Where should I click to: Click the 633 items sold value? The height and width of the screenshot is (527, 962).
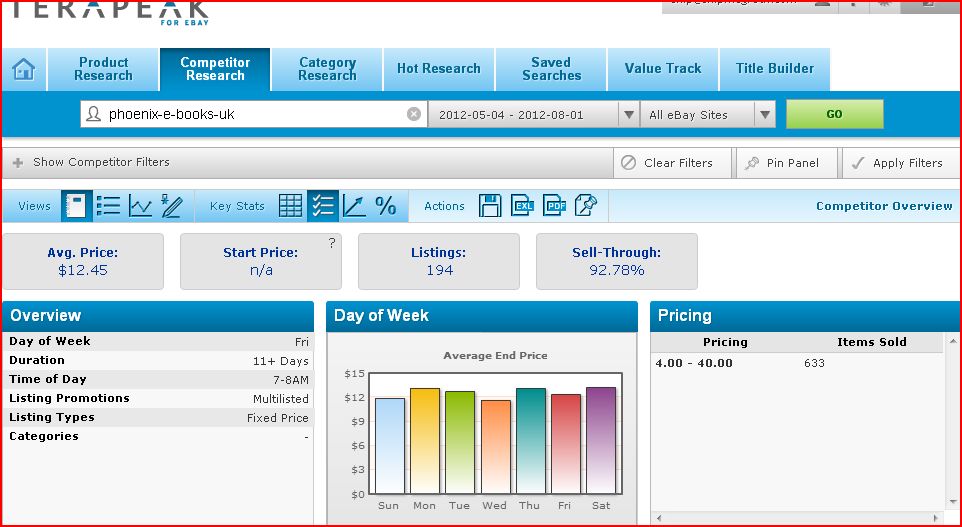click(x=814, y=363)
